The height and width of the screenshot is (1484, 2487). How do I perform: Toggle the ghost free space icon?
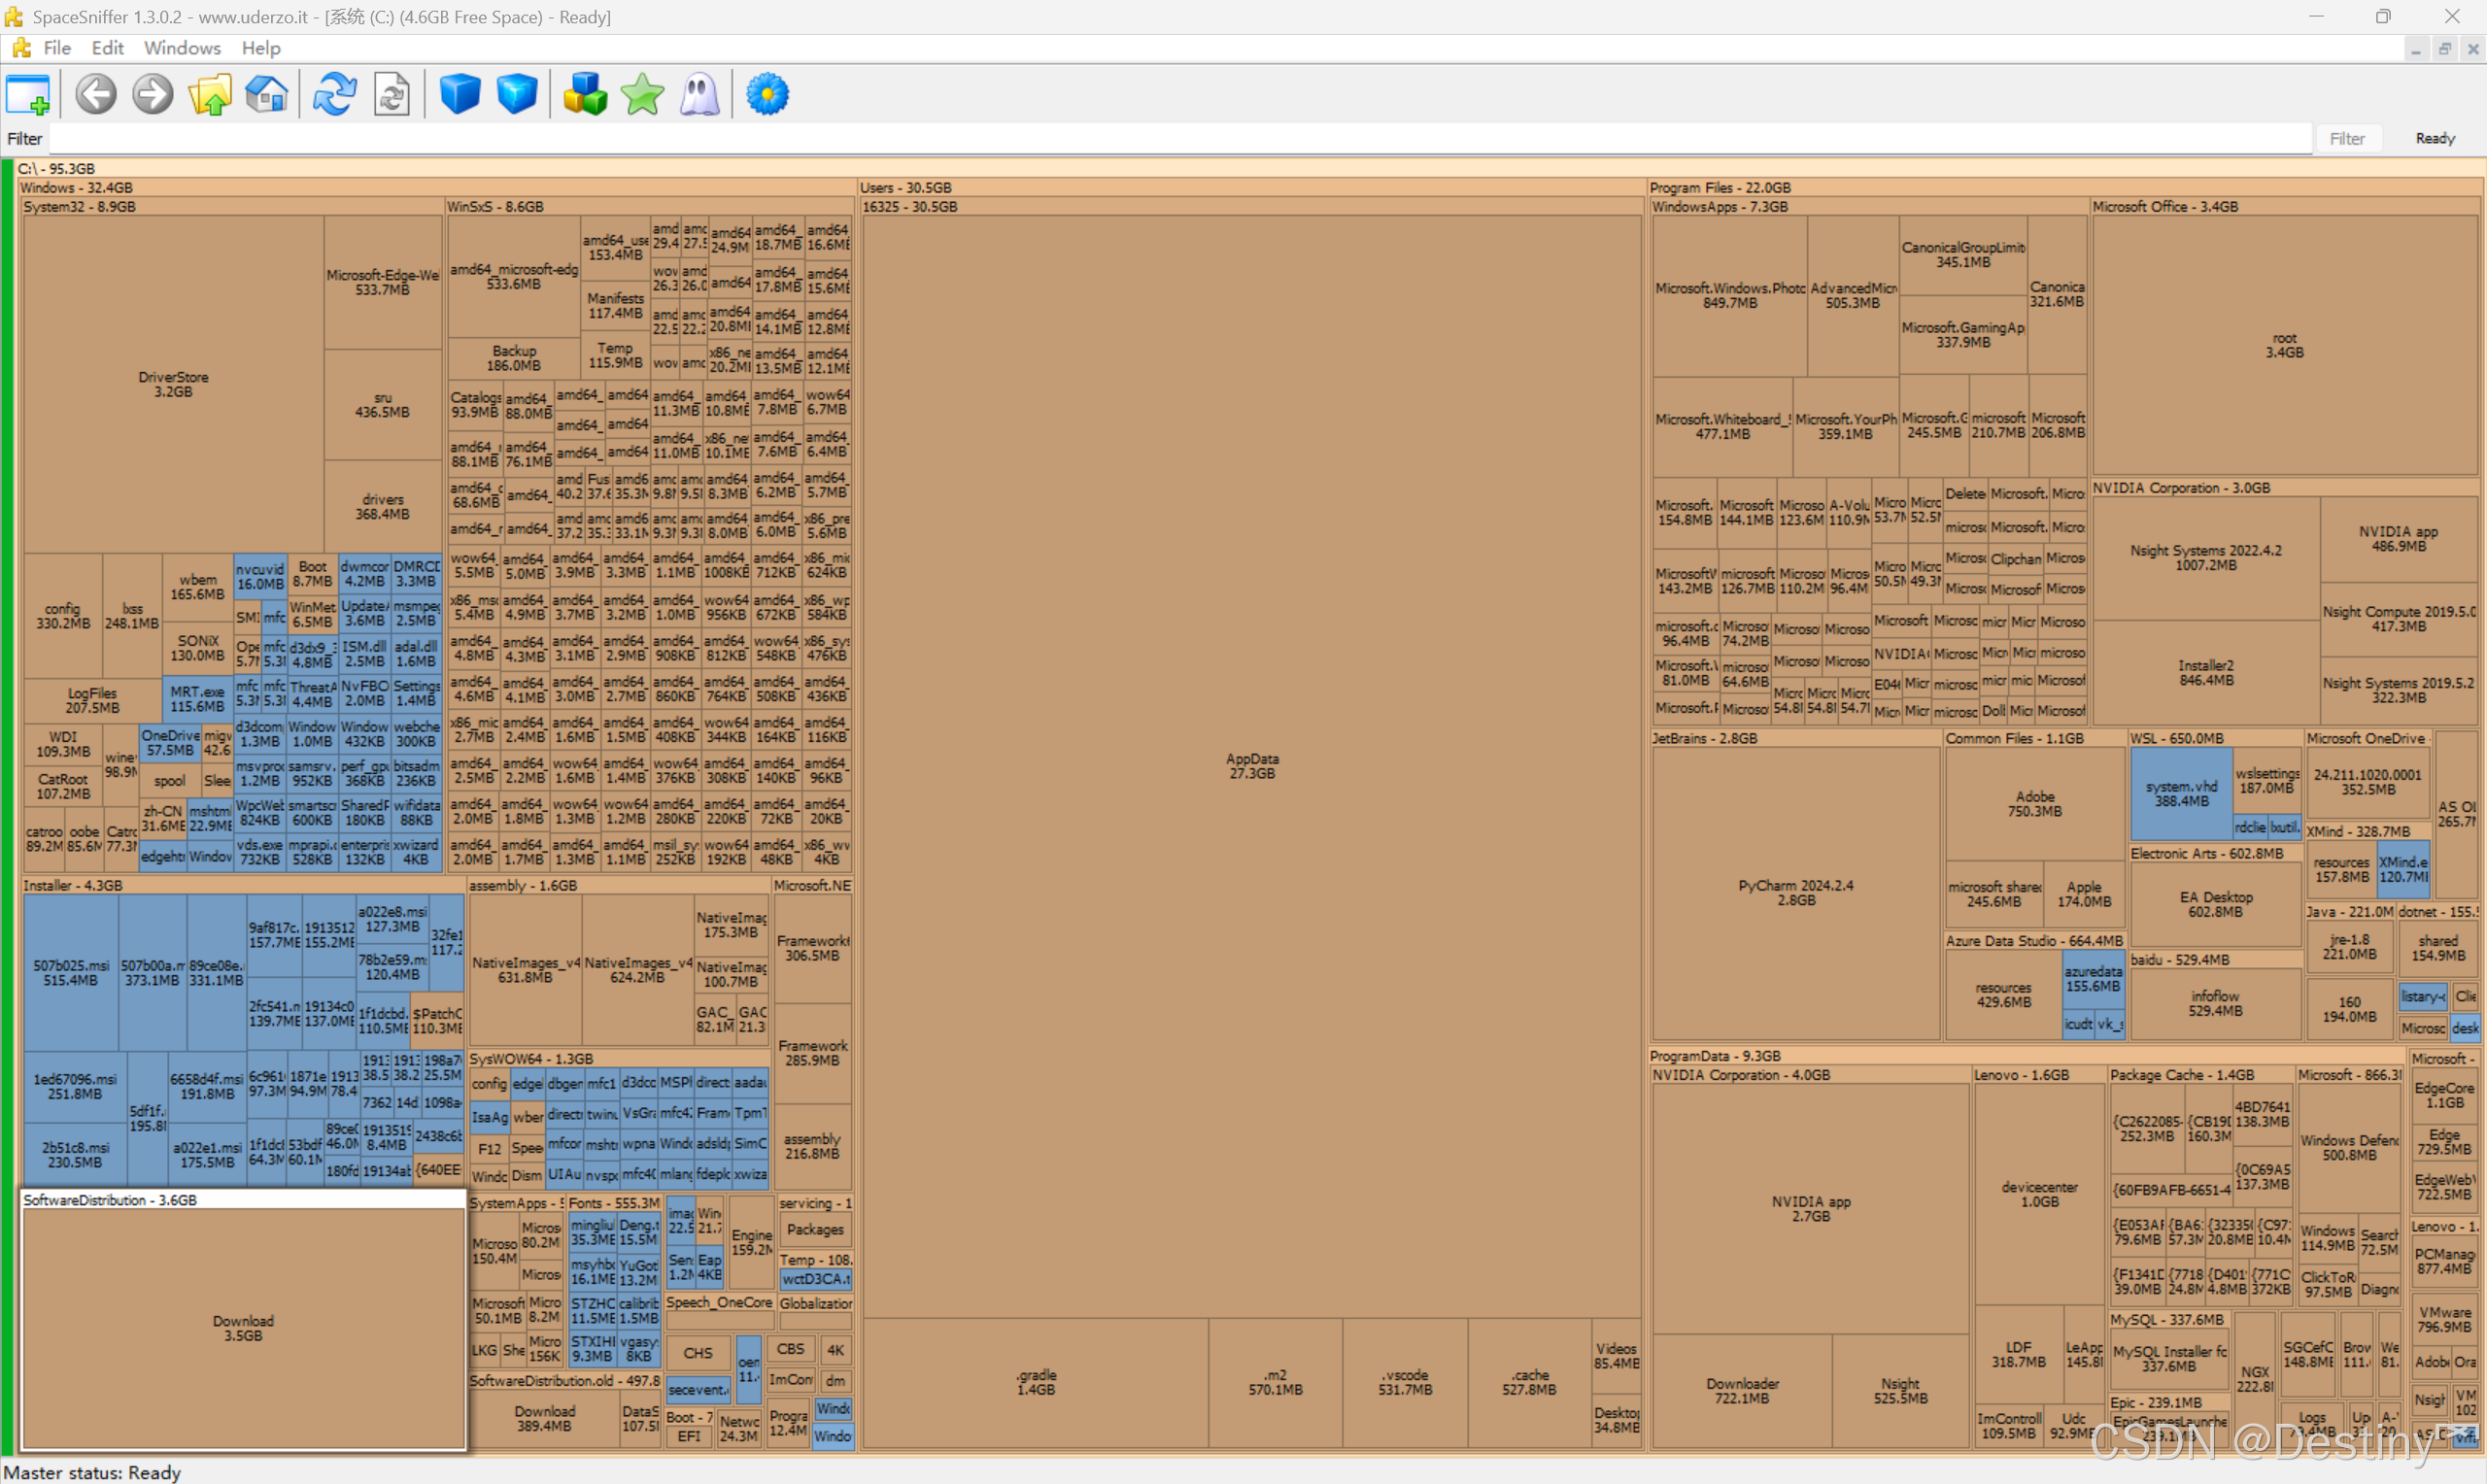(699, 95)
